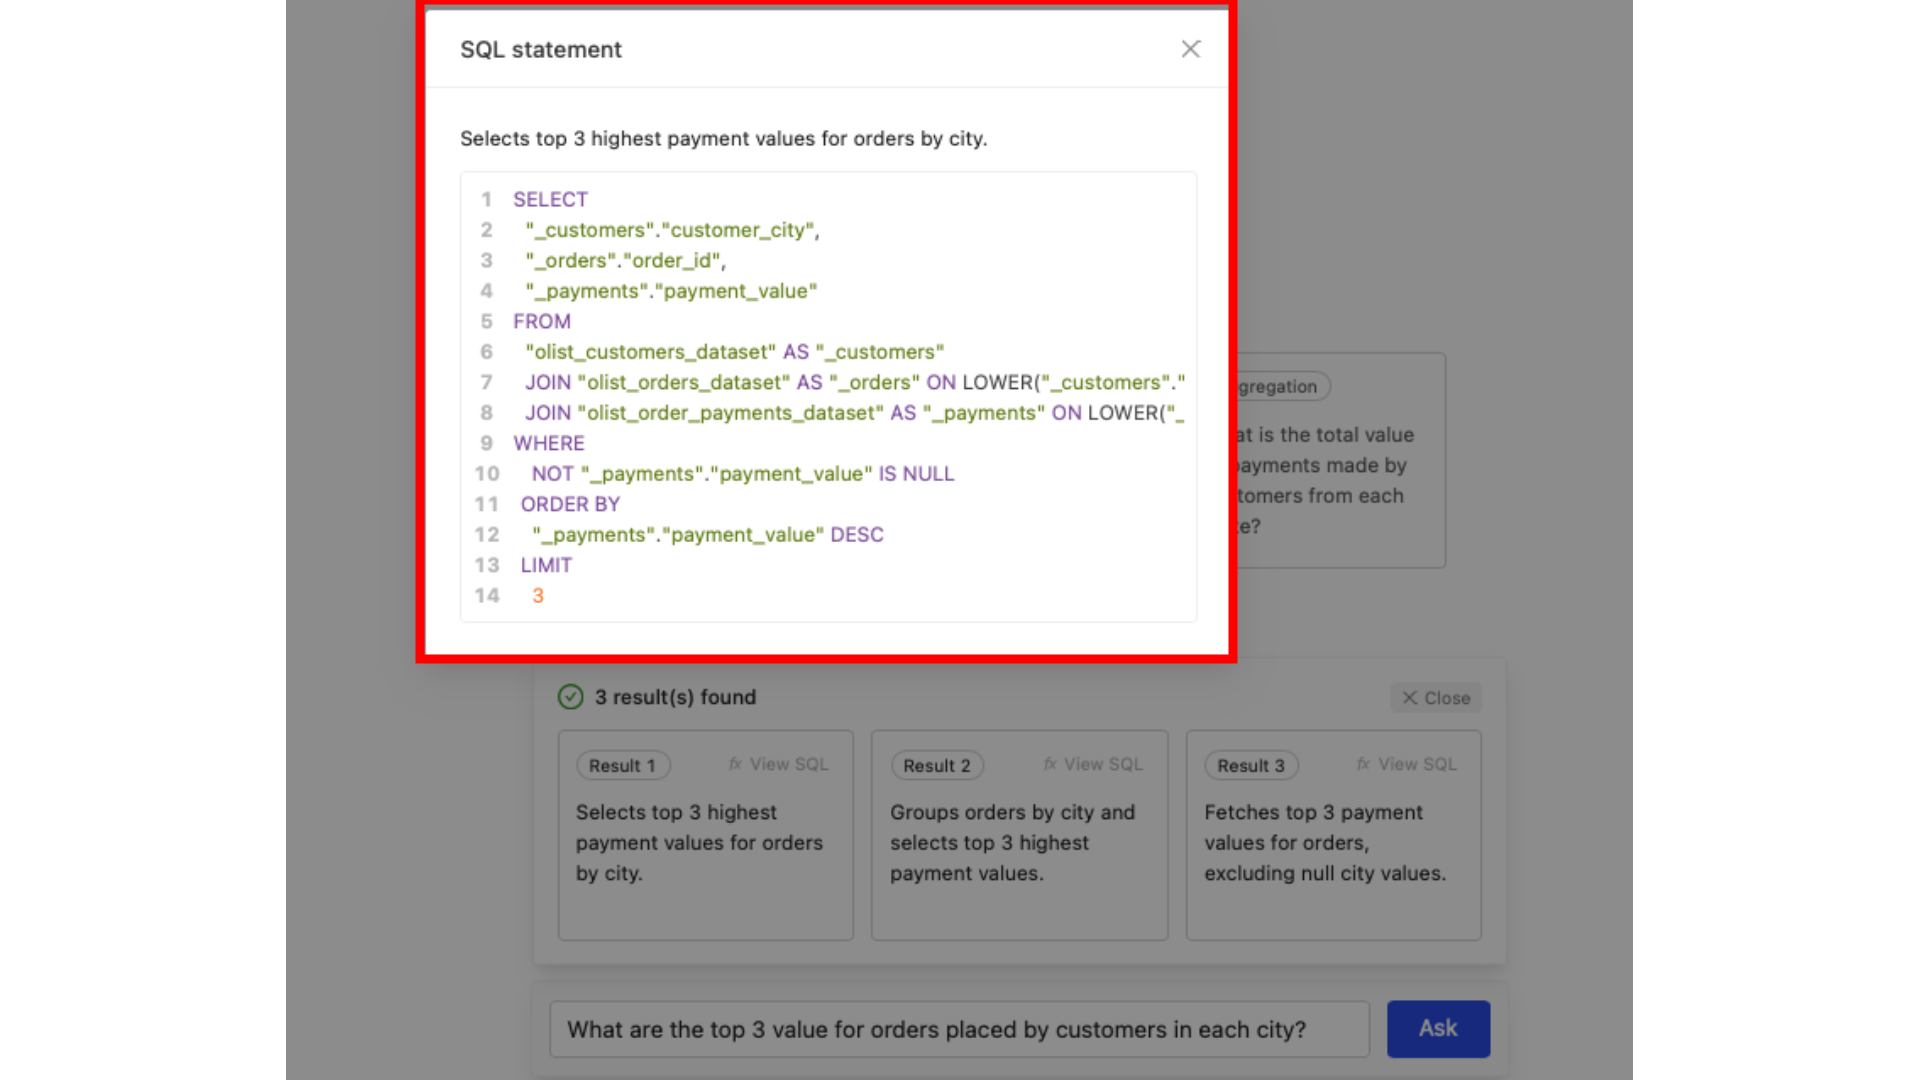
Task: Click the value 3 on line 14
Action: (538, 596)
